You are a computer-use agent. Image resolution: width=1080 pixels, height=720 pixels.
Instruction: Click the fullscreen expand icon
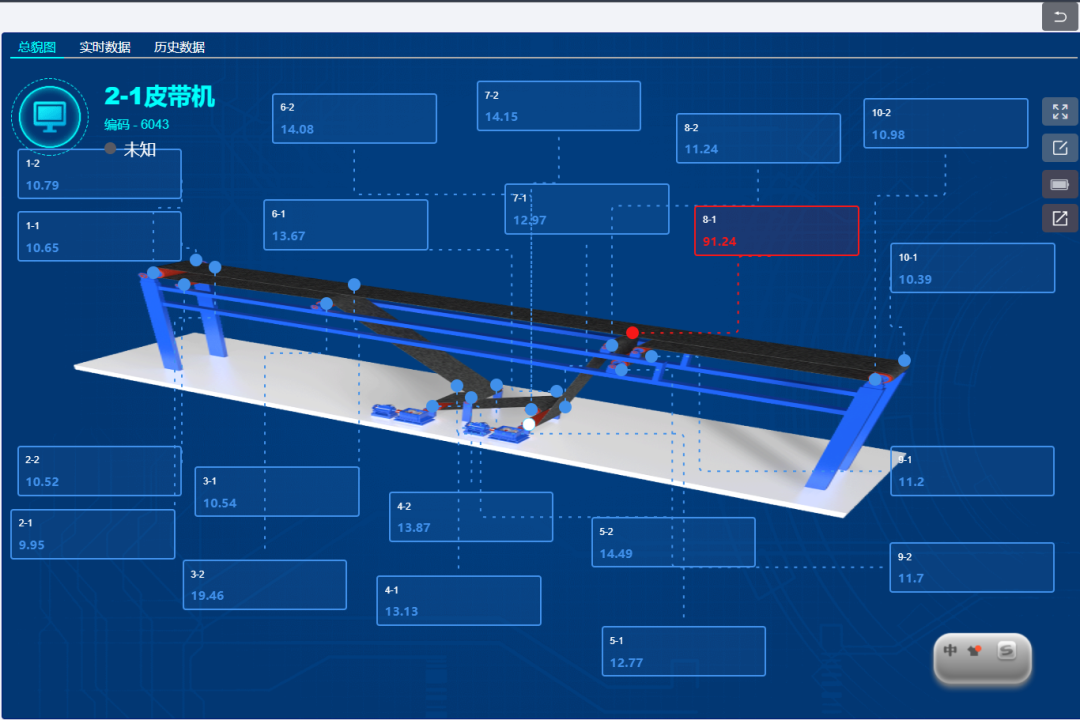pyautogui.click(x=1059, y=111)
